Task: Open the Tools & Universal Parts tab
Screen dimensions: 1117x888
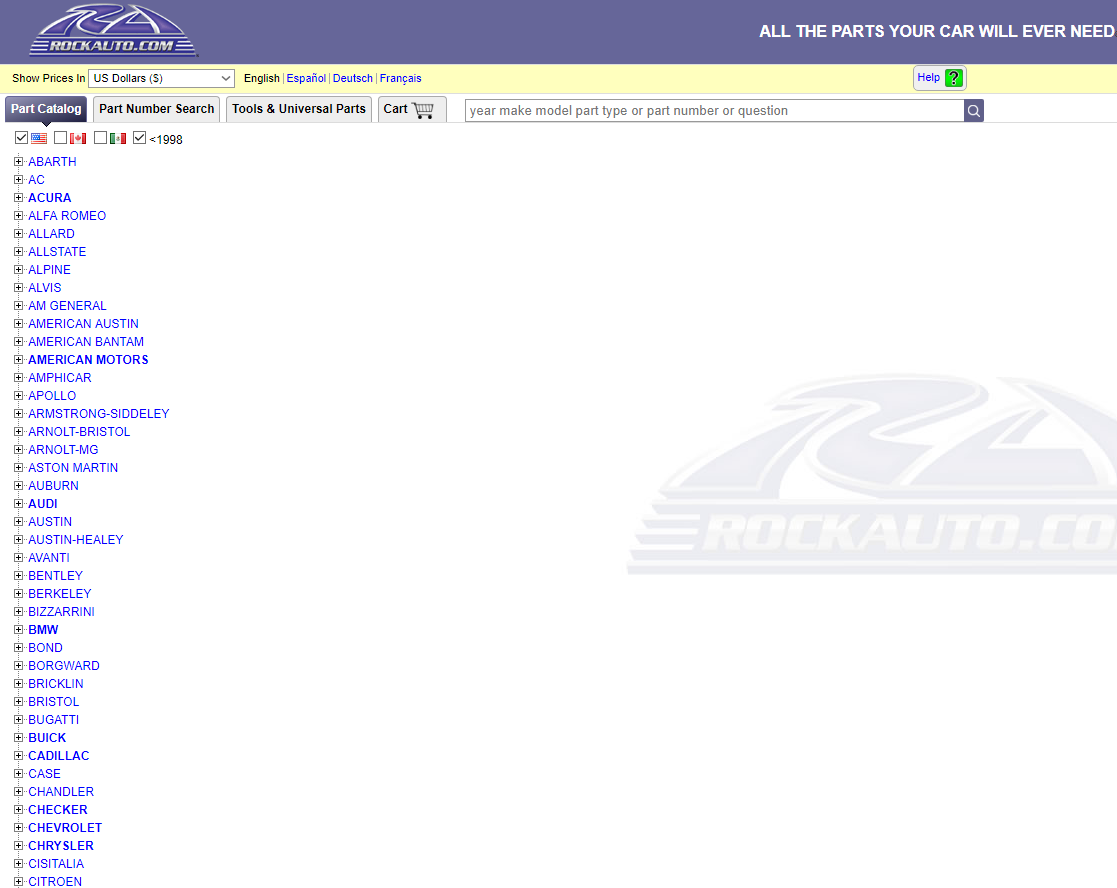Action: click(x=298, y=109)
